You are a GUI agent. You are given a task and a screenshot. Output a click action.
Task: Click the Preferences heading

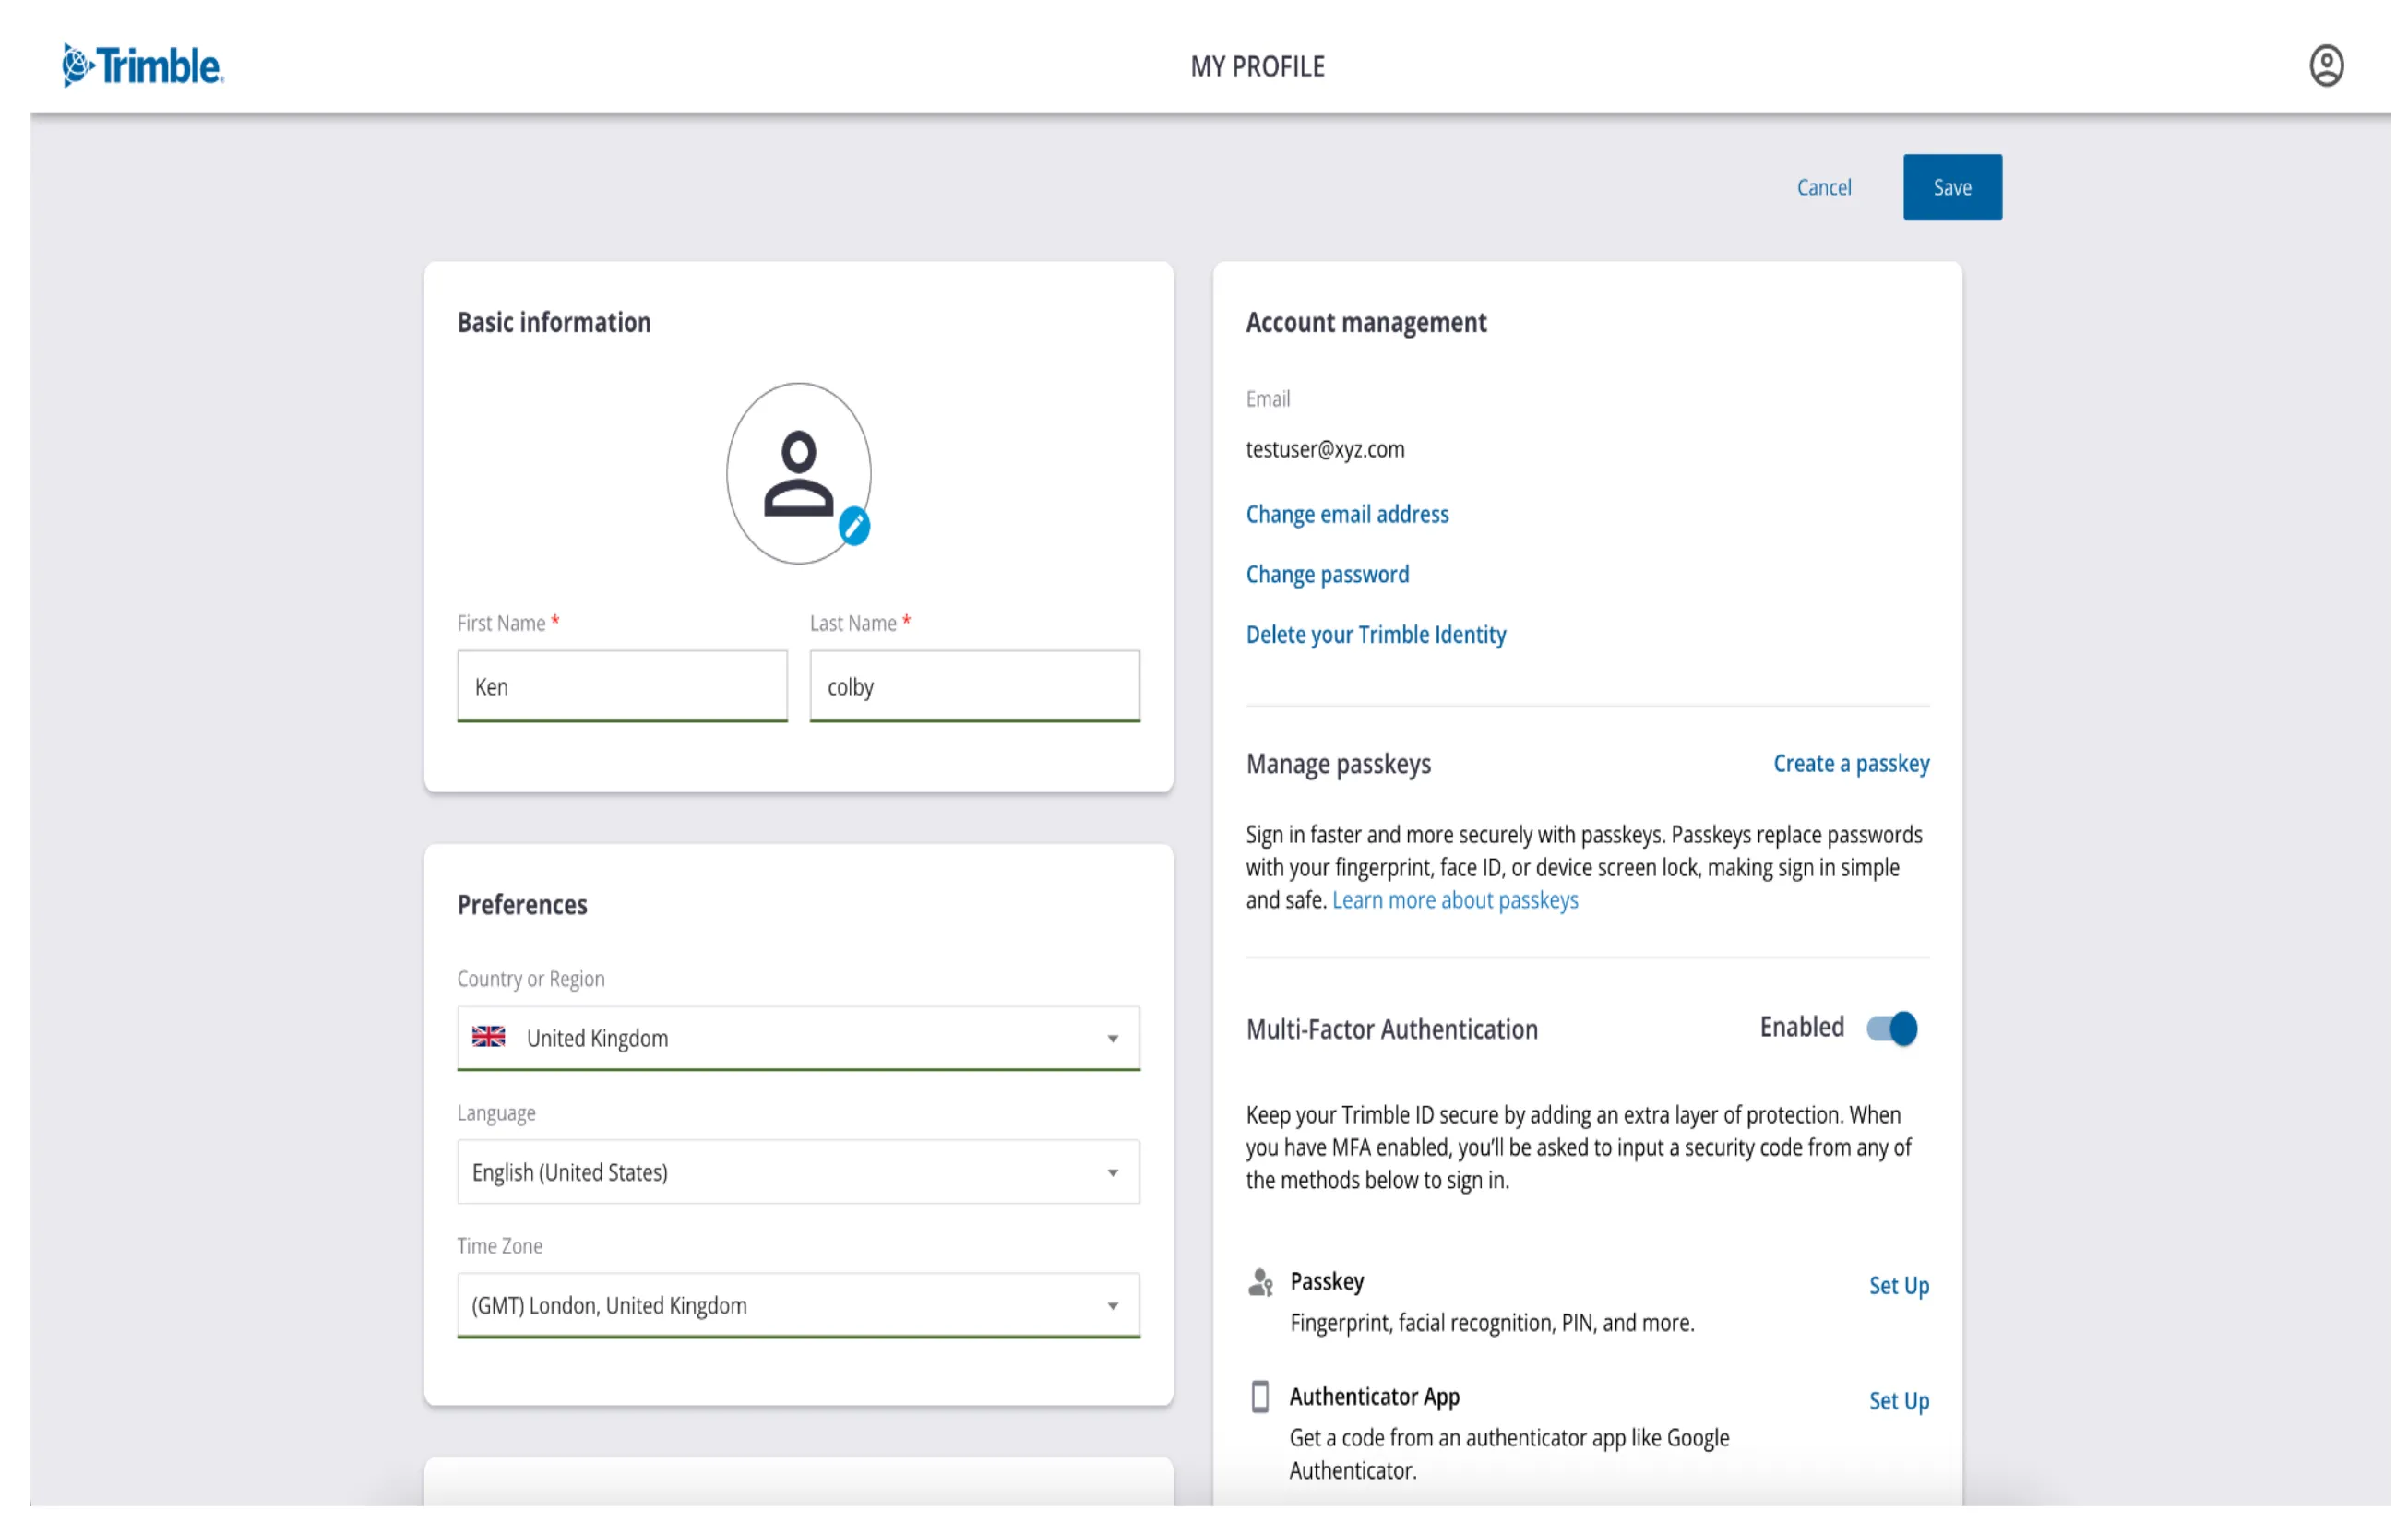pyautogui.click(x=522, y=905)
